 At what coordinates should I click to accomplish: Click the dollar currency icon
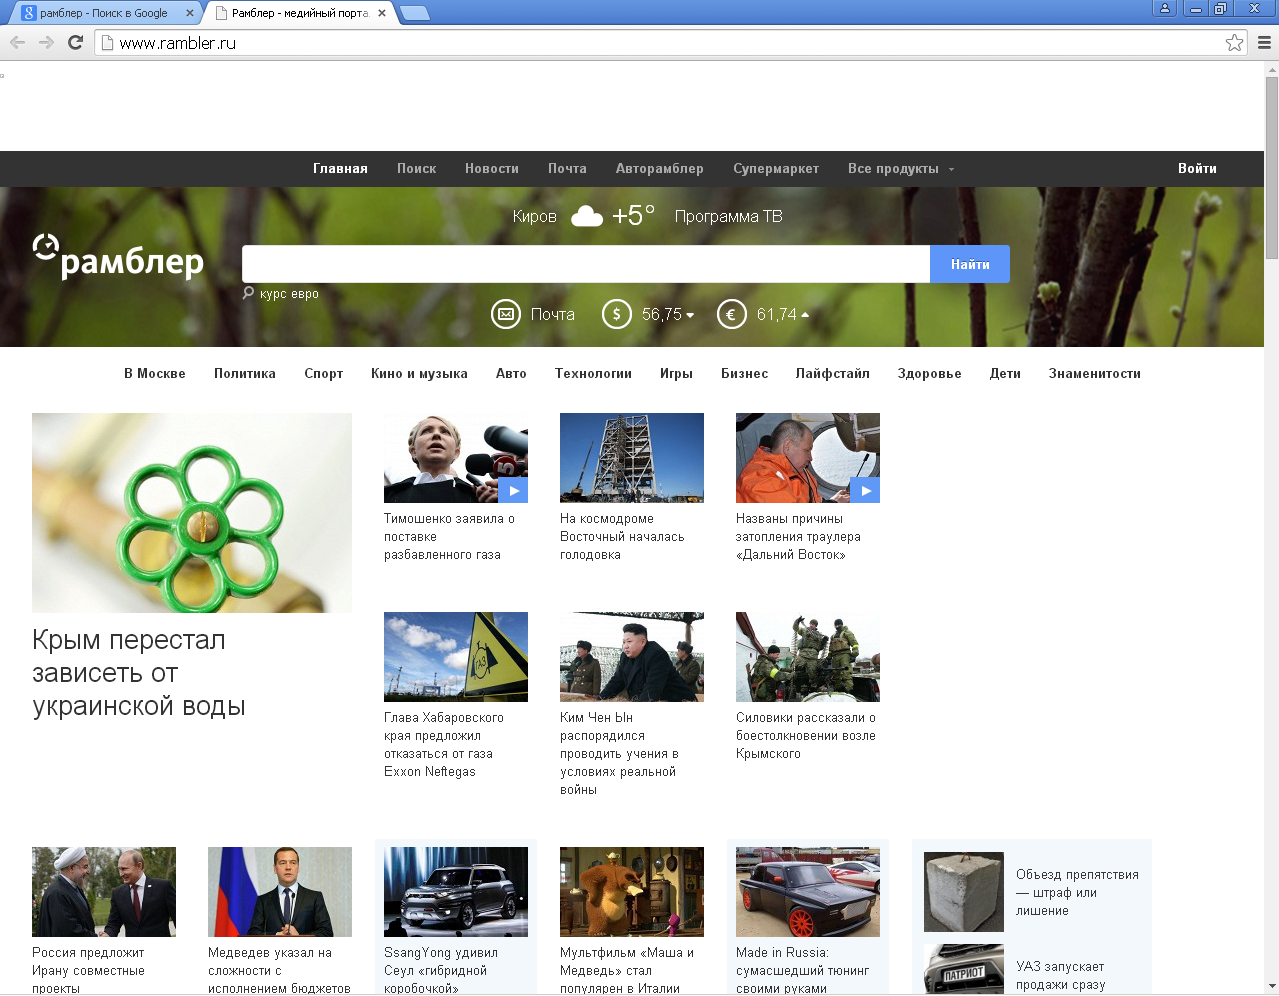click(617, 314)
